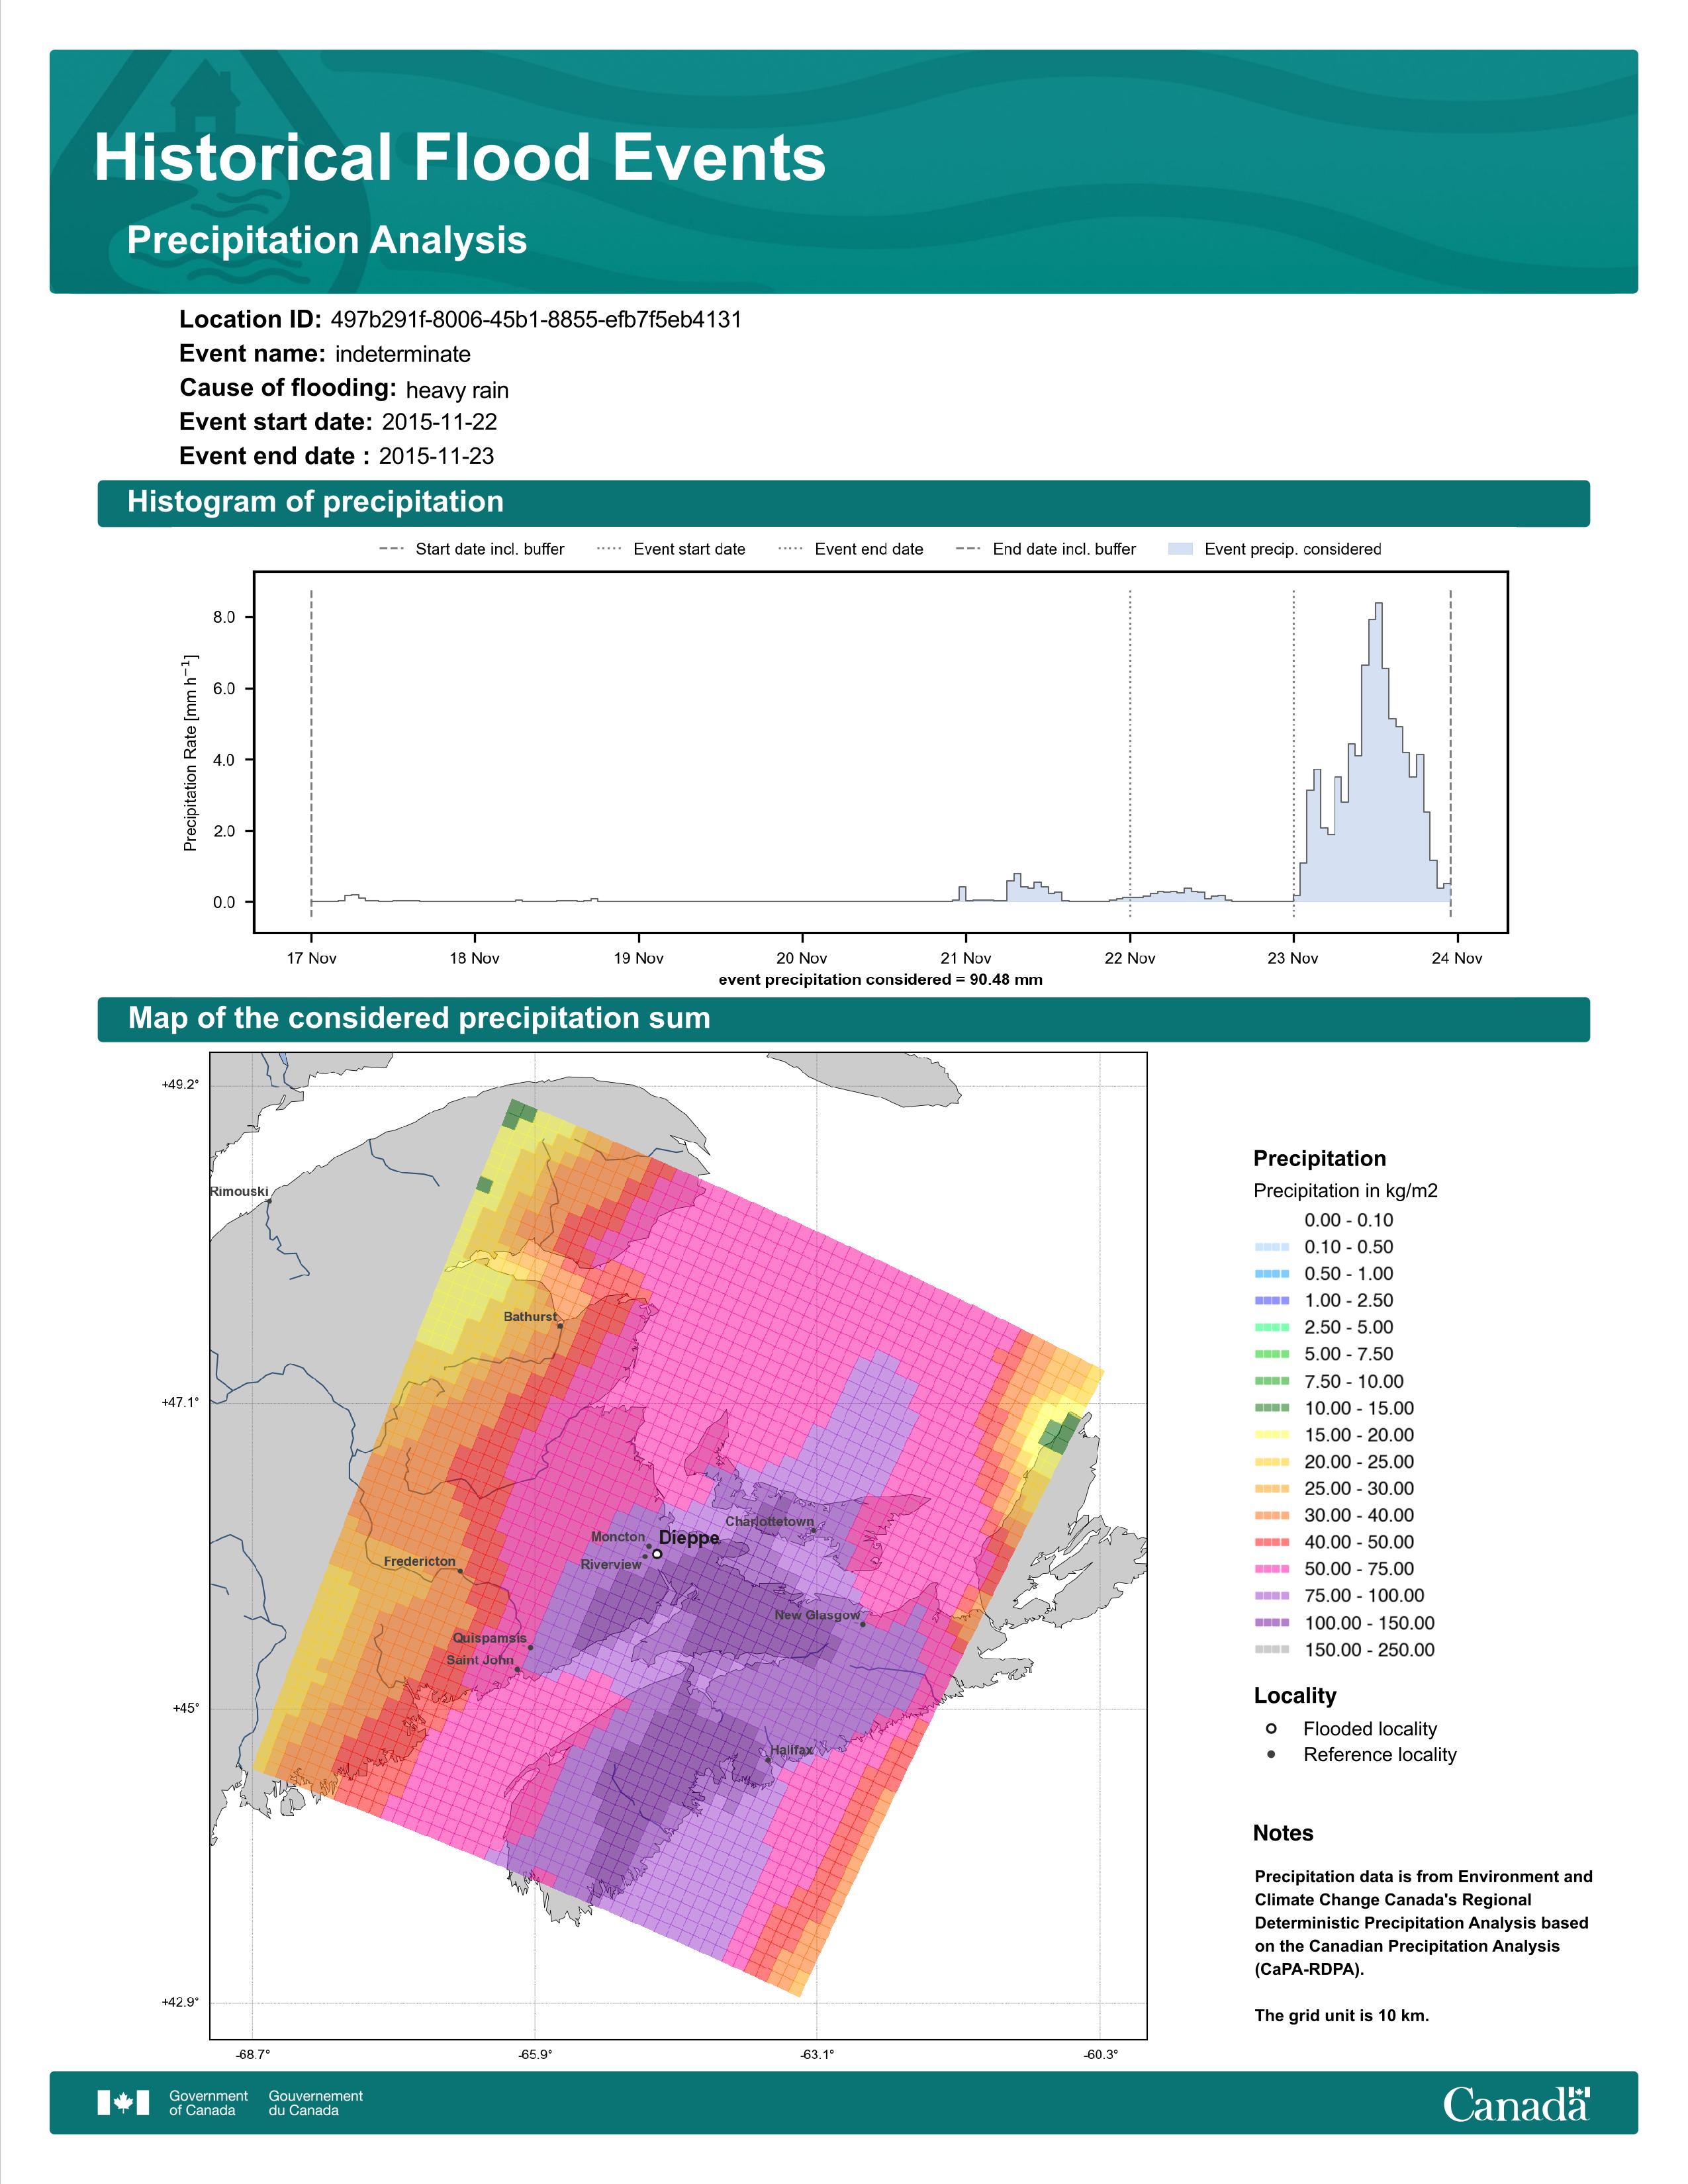Click the Flooded locality legend symbol
This screenshot has width=1688, height=2184.
pos(1271,1728)
